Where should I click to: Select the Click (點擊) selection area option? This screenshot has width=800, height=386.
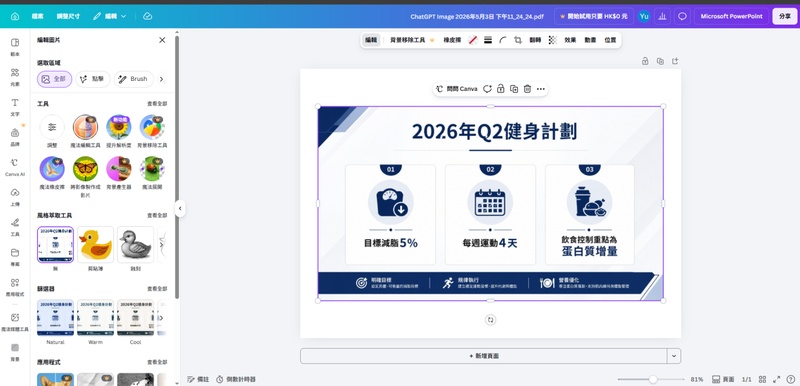click(93, 79)
